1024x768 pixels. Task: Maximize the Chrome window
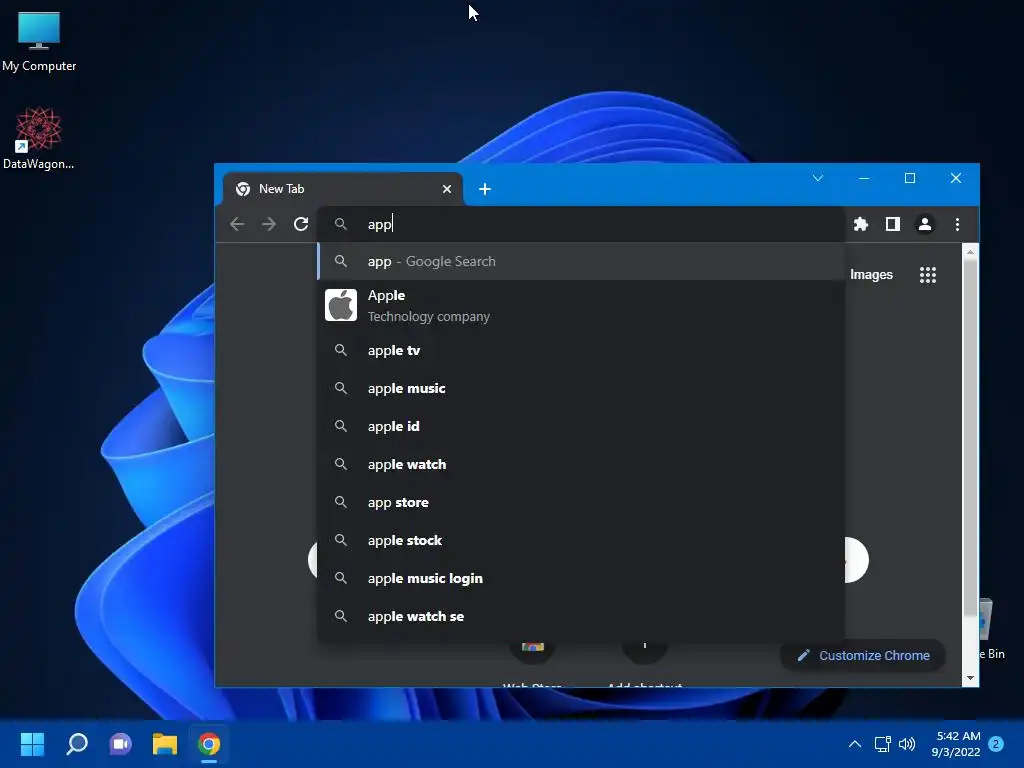pos(910,178)
